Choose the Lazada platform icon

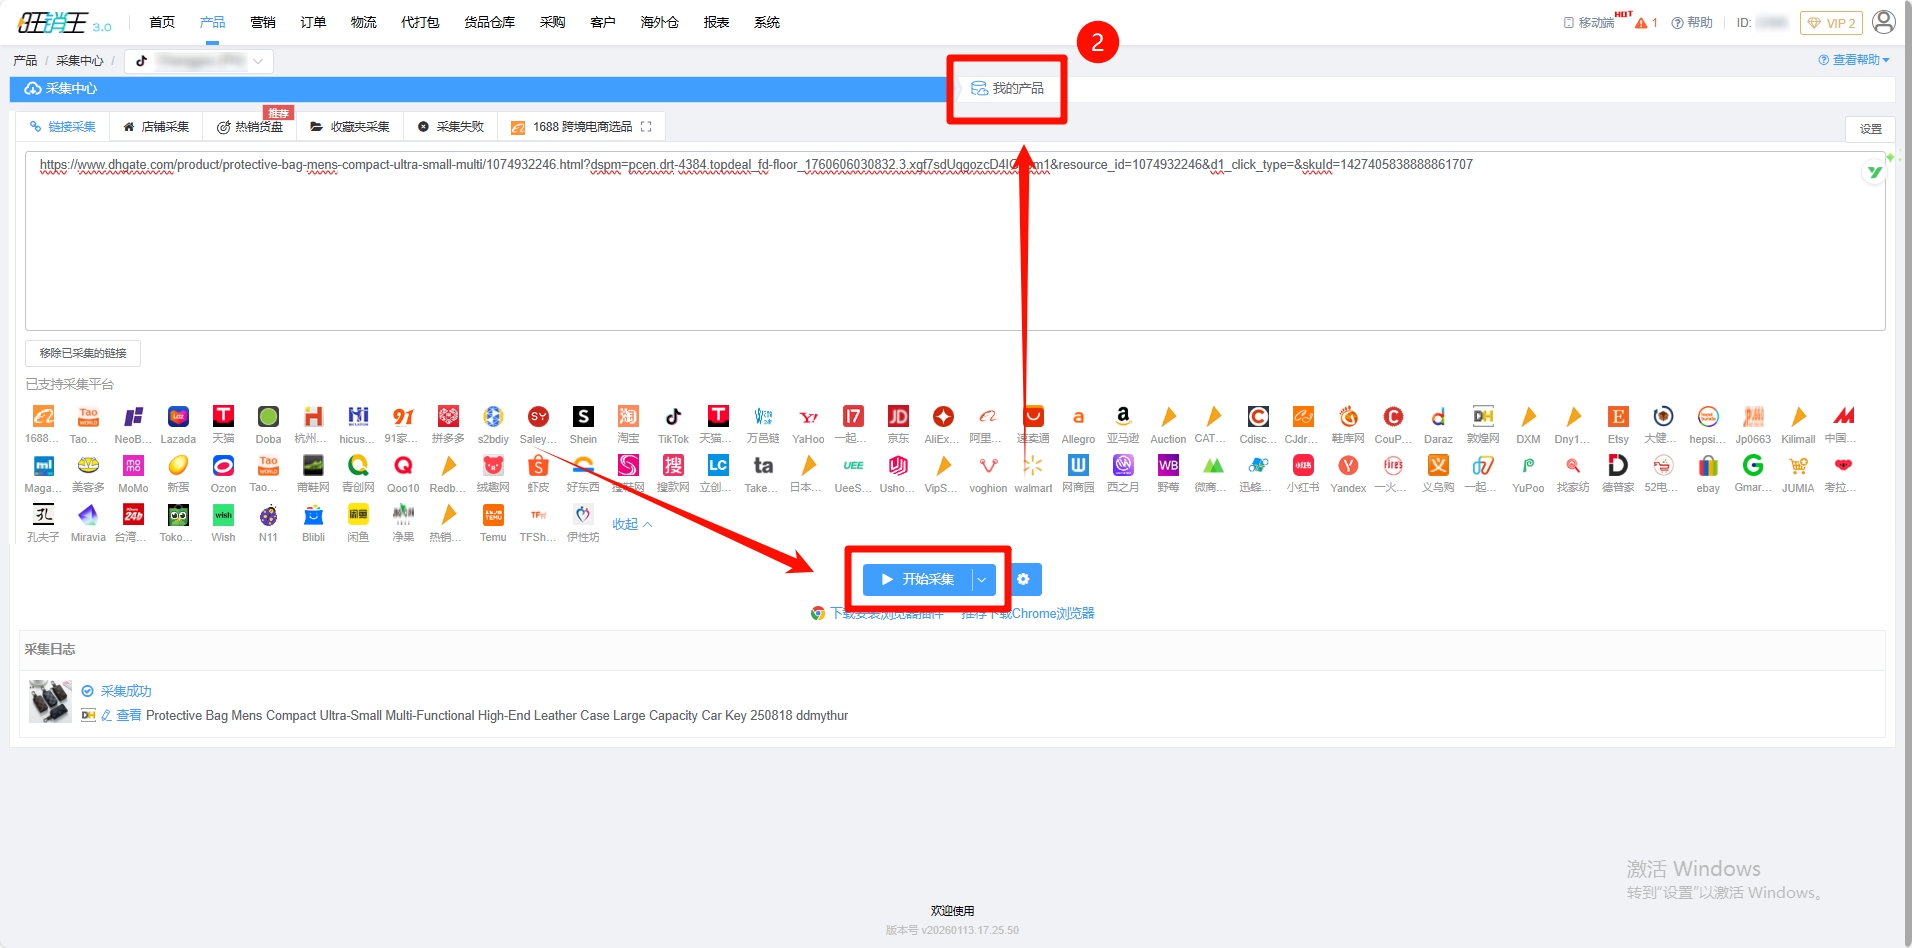178,417
